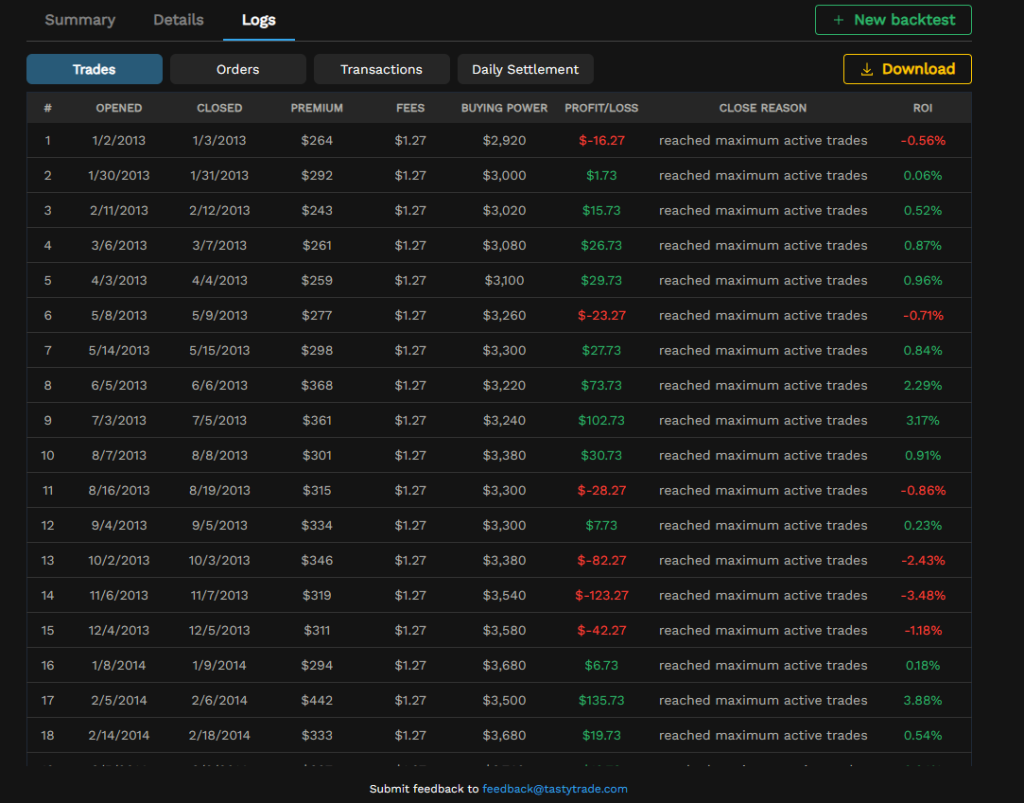Click the plus icon in New backtest
This screenshot has height=803, width=1024.
(839, 20)
